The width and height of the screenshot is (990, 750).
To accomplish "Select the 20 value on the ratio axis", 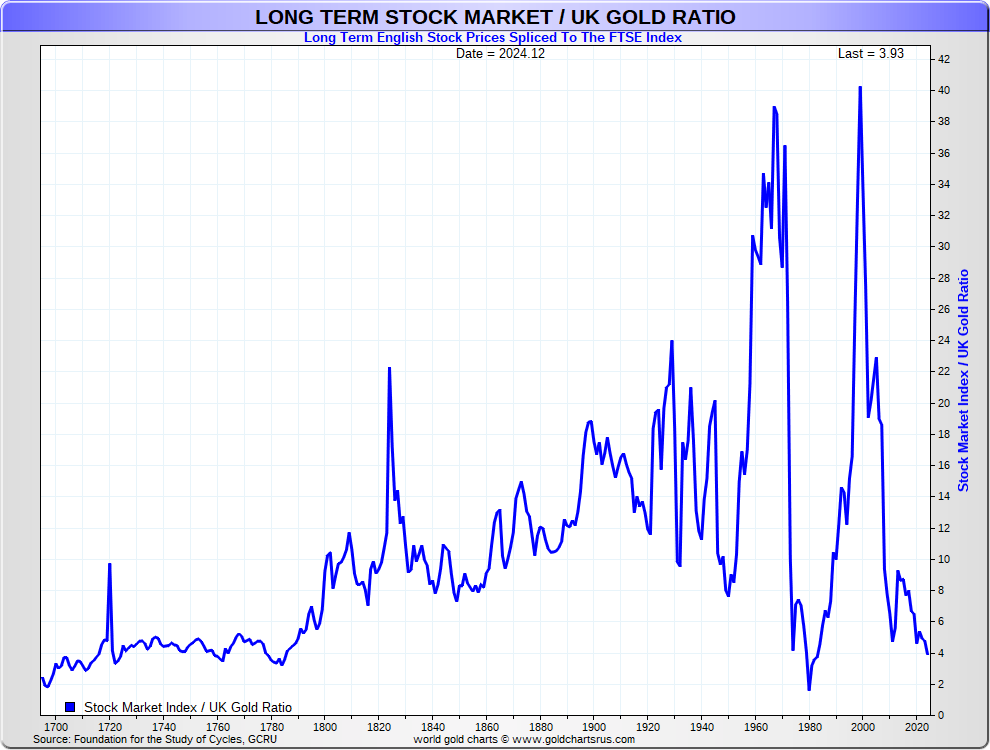I will [x=944, y=403].
